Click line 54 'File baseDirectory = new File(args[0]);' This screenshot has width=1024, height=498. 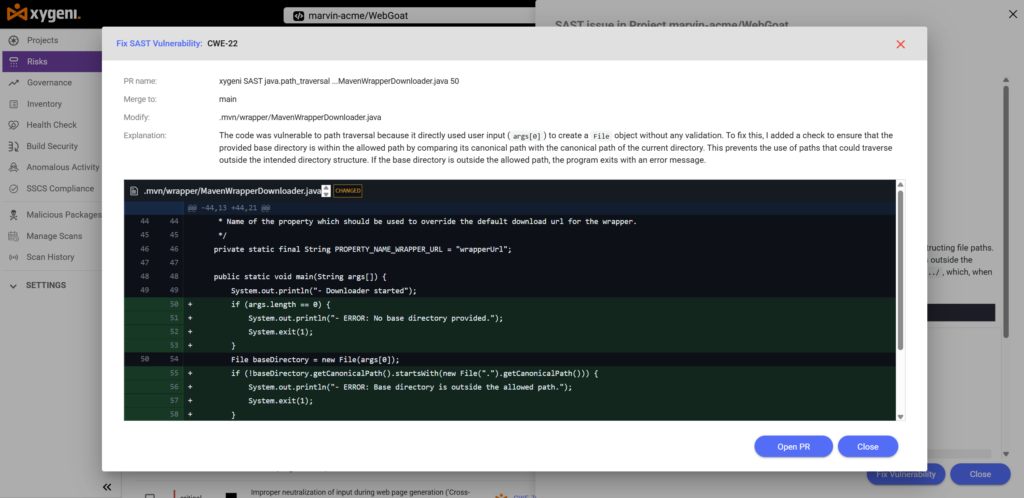point(315,360)
